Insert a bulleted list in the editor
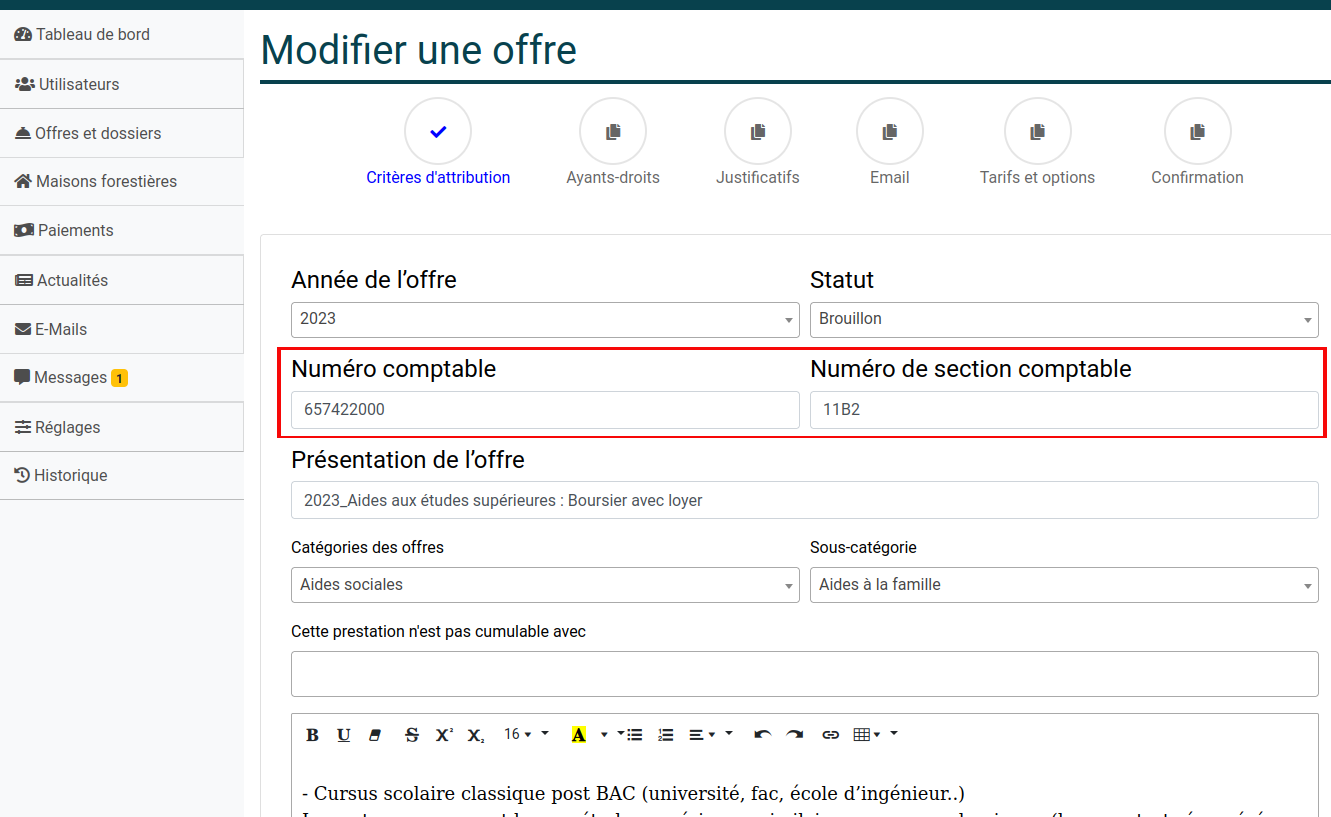This screenshot has height=817, width=1331. click(634, 734)
